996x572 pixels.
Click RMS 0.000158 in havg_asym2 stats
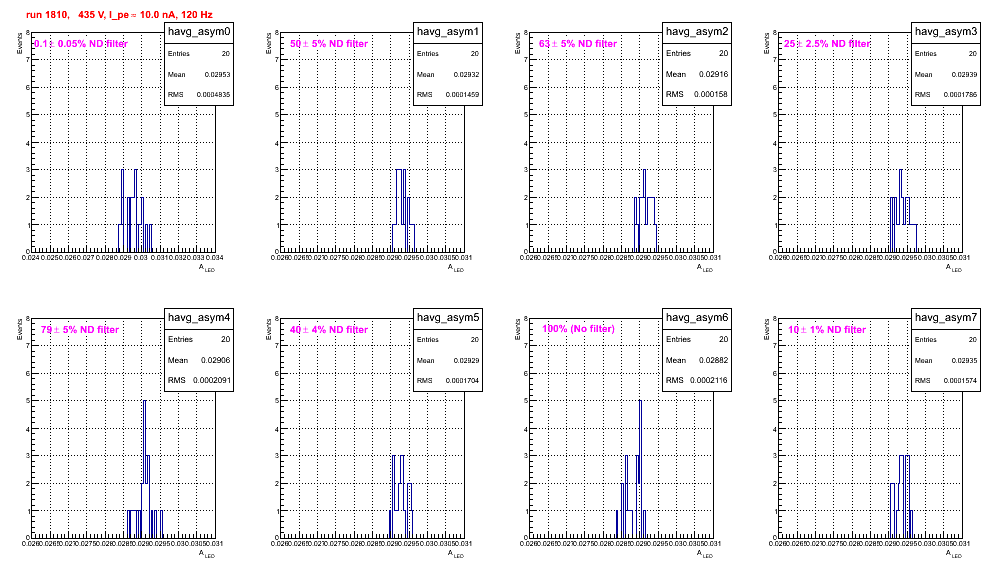tap(697, 95)
